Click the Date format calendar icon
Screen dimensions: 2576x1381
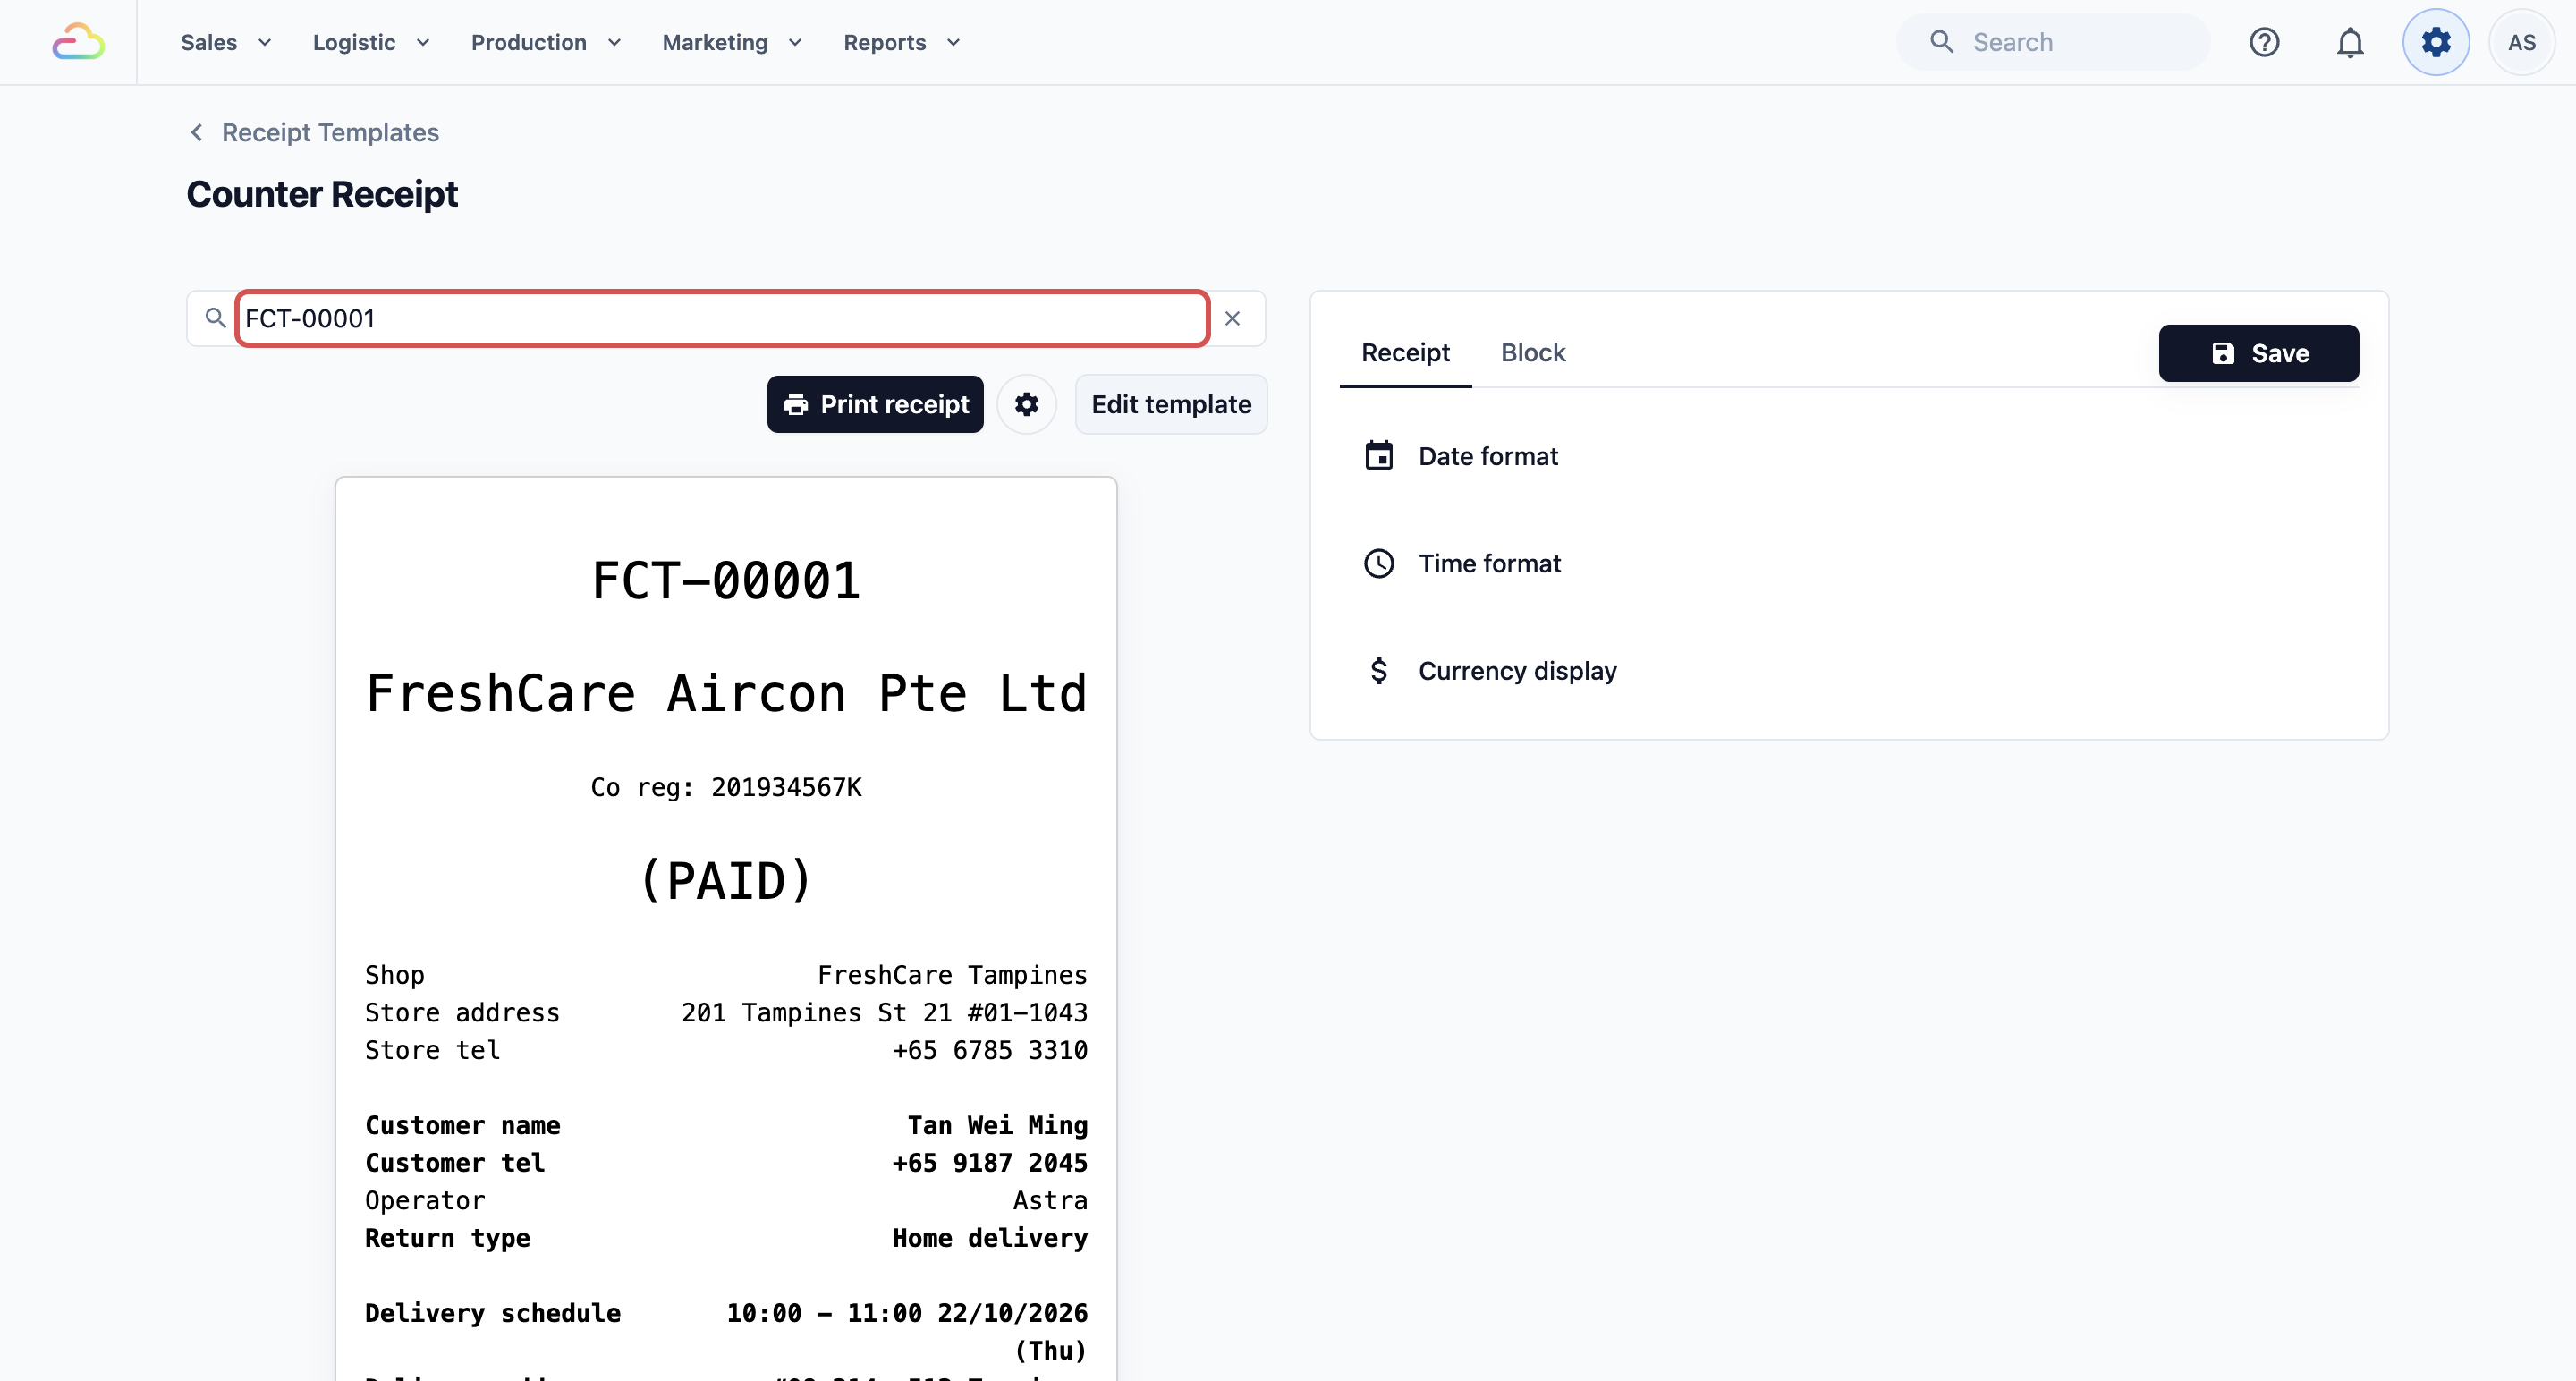1379,456
